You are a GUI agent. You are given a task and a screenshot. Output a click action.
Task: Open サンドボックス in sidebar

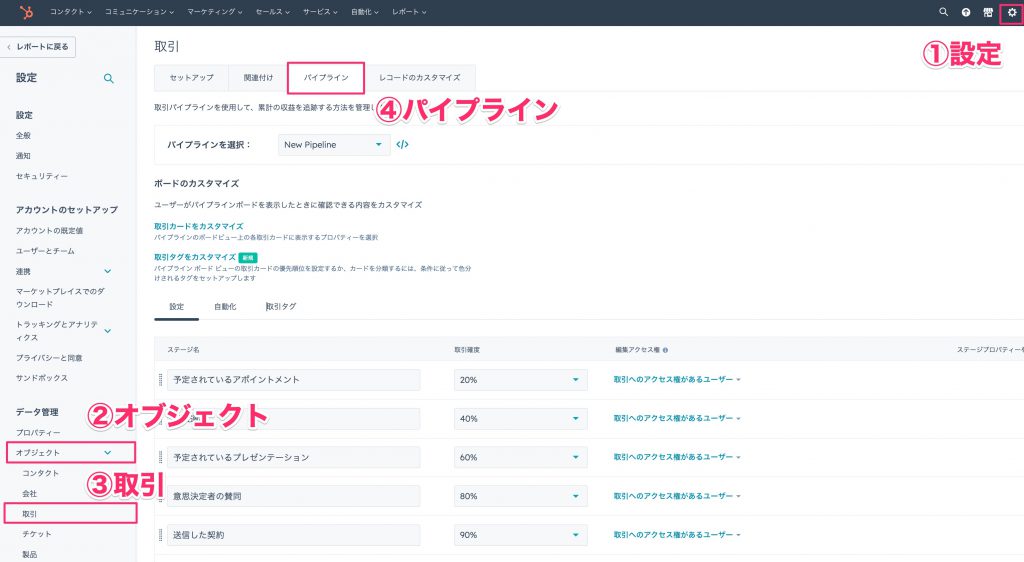pyautogui.click(x=42, y=378)
